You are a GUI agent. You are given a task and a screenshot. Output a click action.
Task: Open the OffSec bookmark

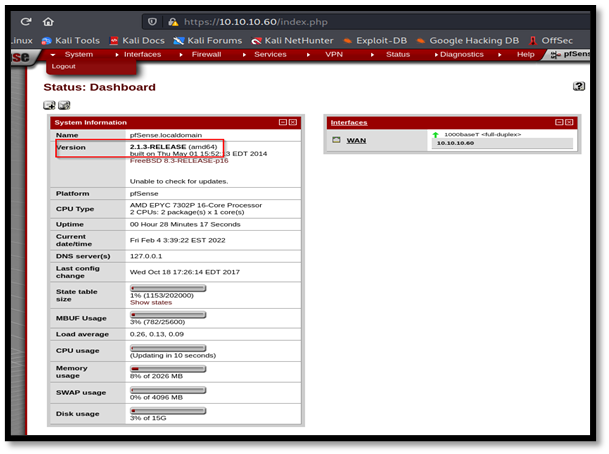[551, 40]
